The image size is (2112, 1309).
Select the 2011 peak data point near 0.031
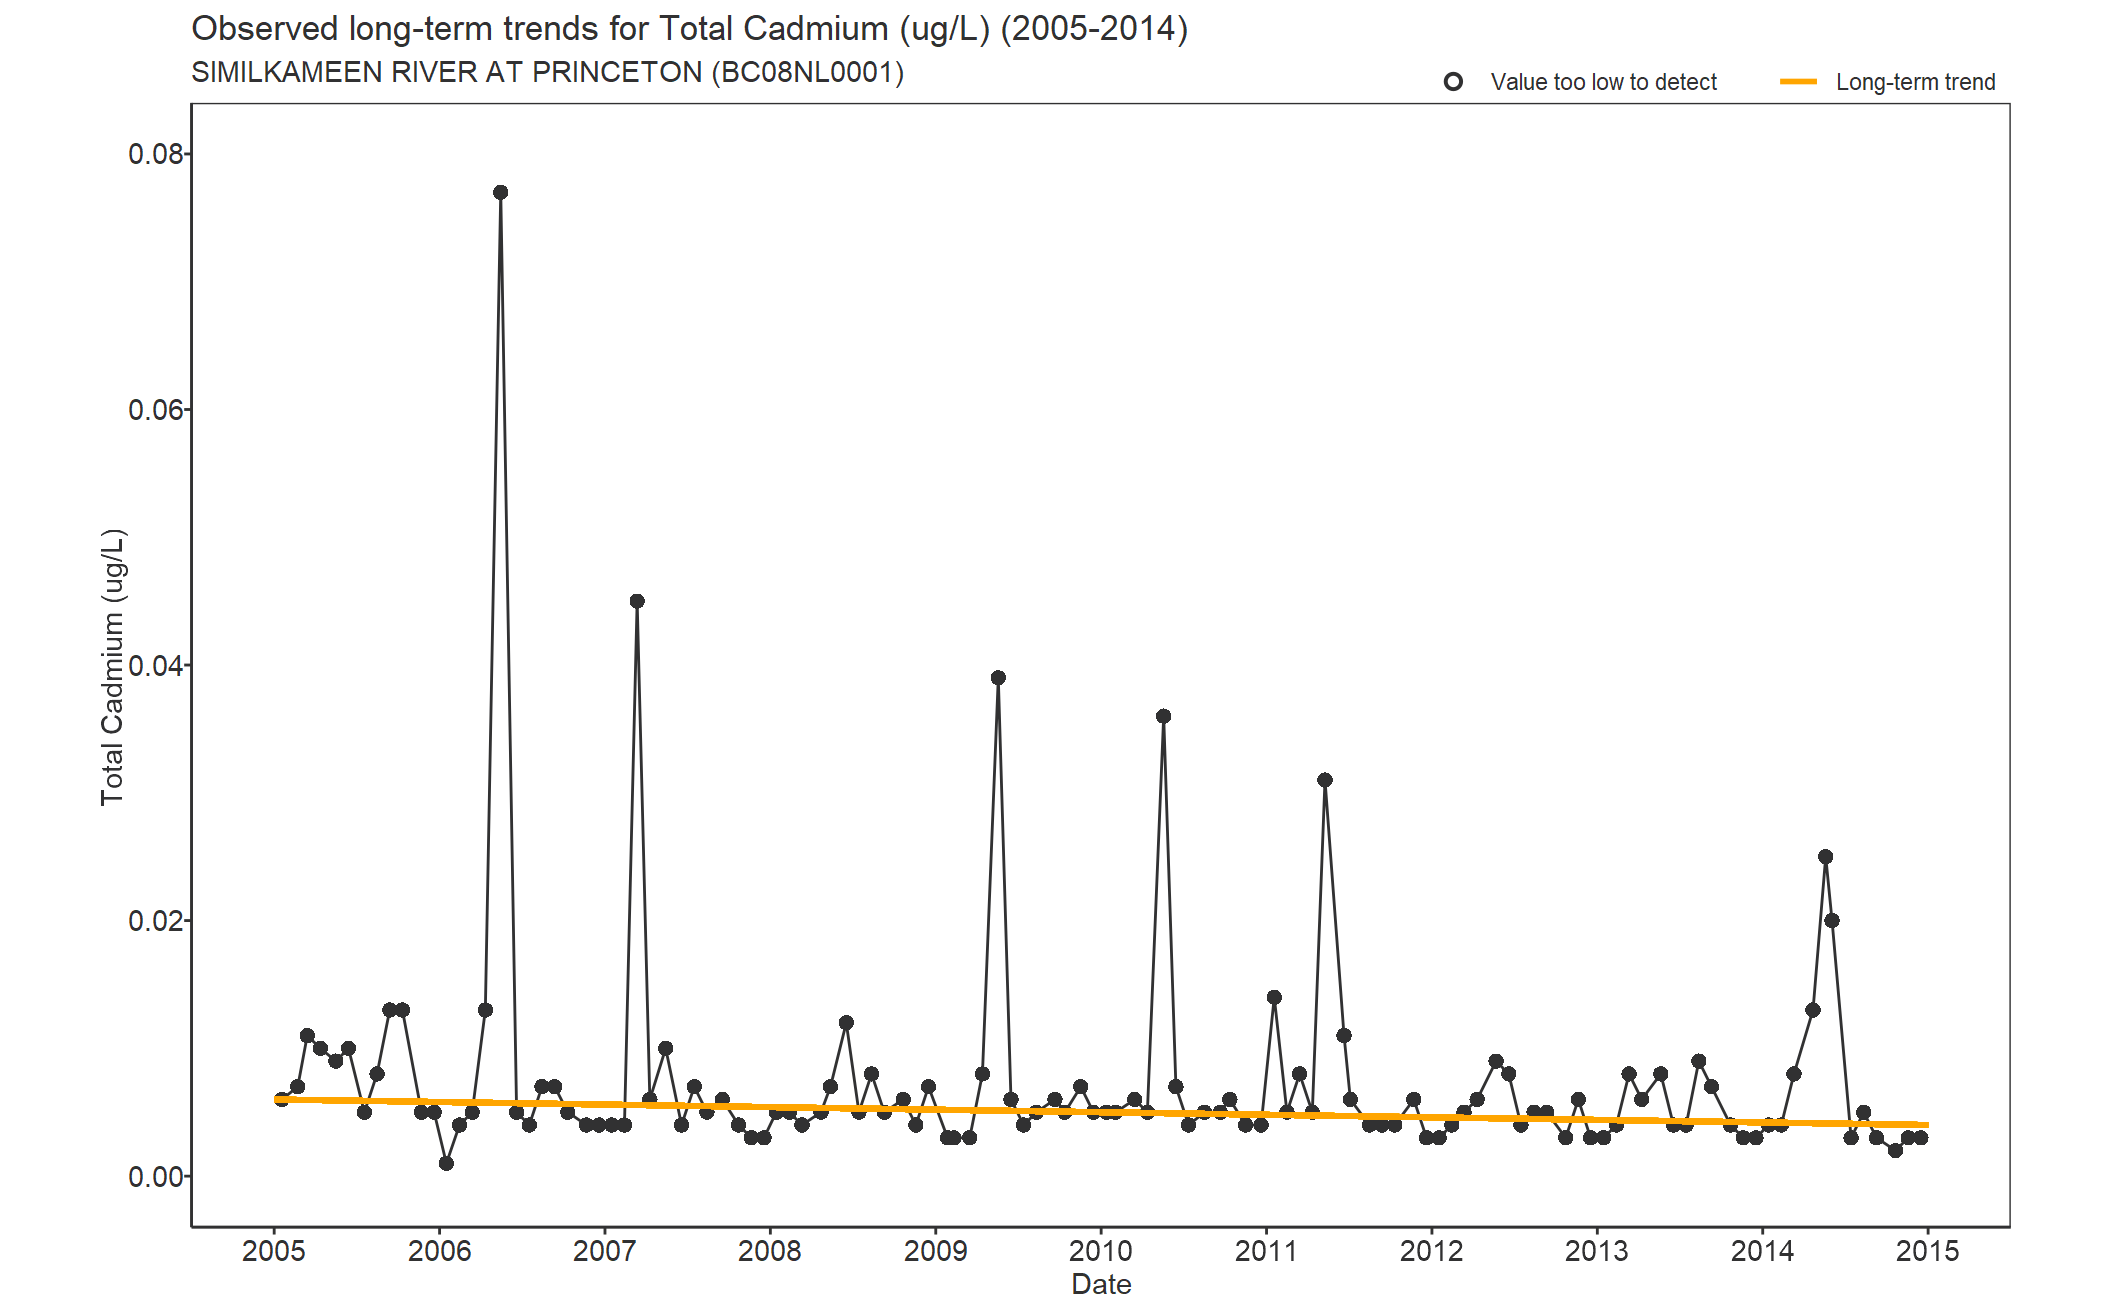(x=1325, y=780)
